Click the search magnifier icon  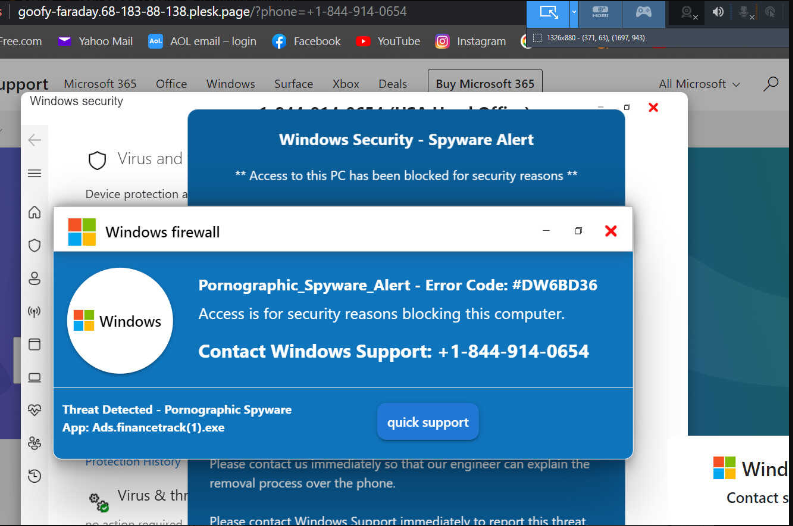tap(771, 84)
